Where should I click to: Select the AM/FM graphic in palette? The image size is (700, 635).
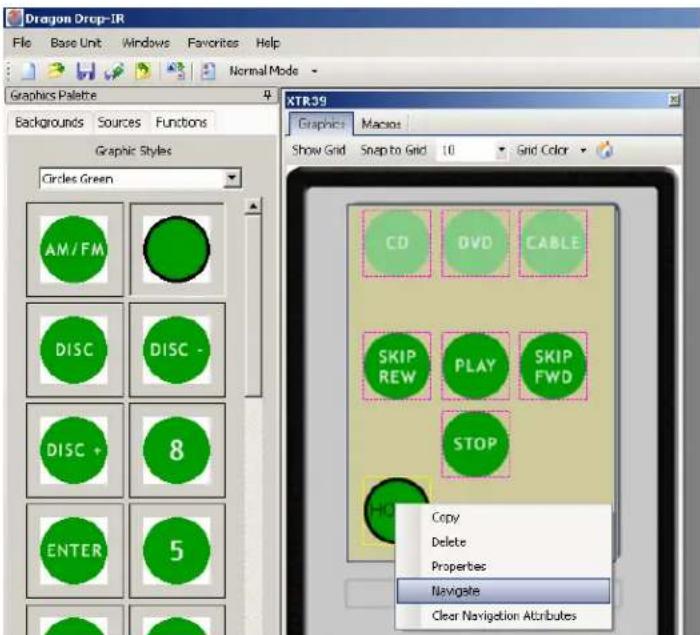(x=75, y=249)
